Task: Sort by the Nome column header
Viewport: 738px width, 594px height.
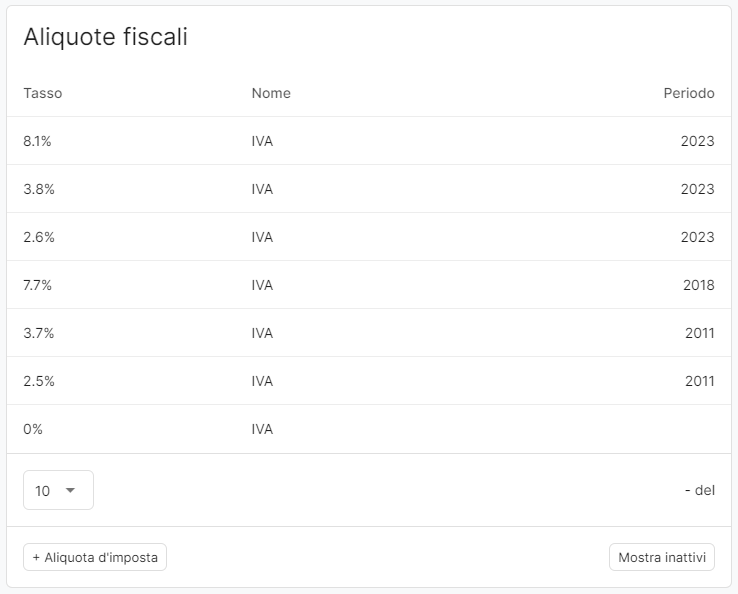Action: click(x=271, y=93)
